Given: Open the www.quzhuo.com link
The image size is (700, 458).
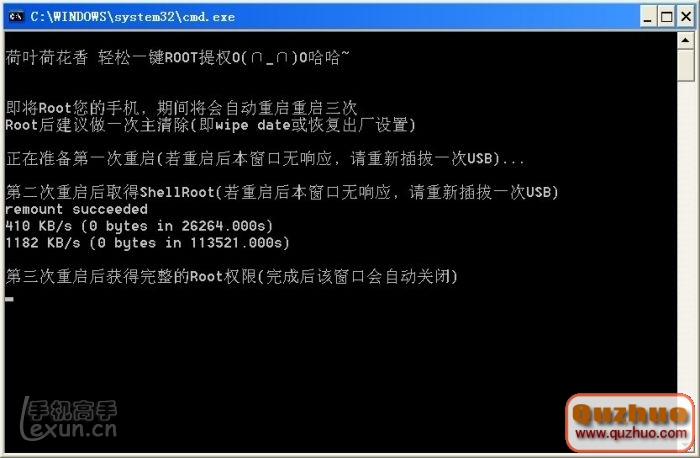Looking at the screenshot, I should [x=631, y=433].
